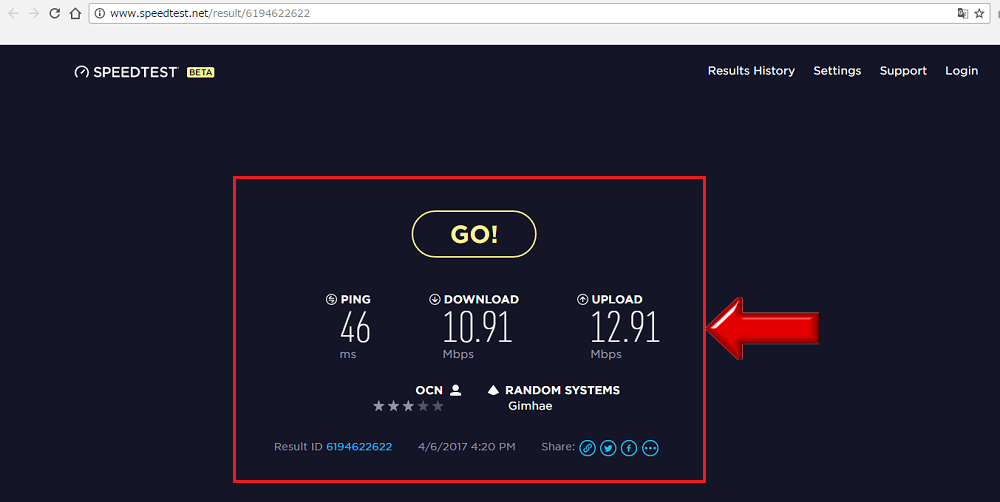Click the 46 ms ping value
1000x502 pixels.
click(355, 327)
